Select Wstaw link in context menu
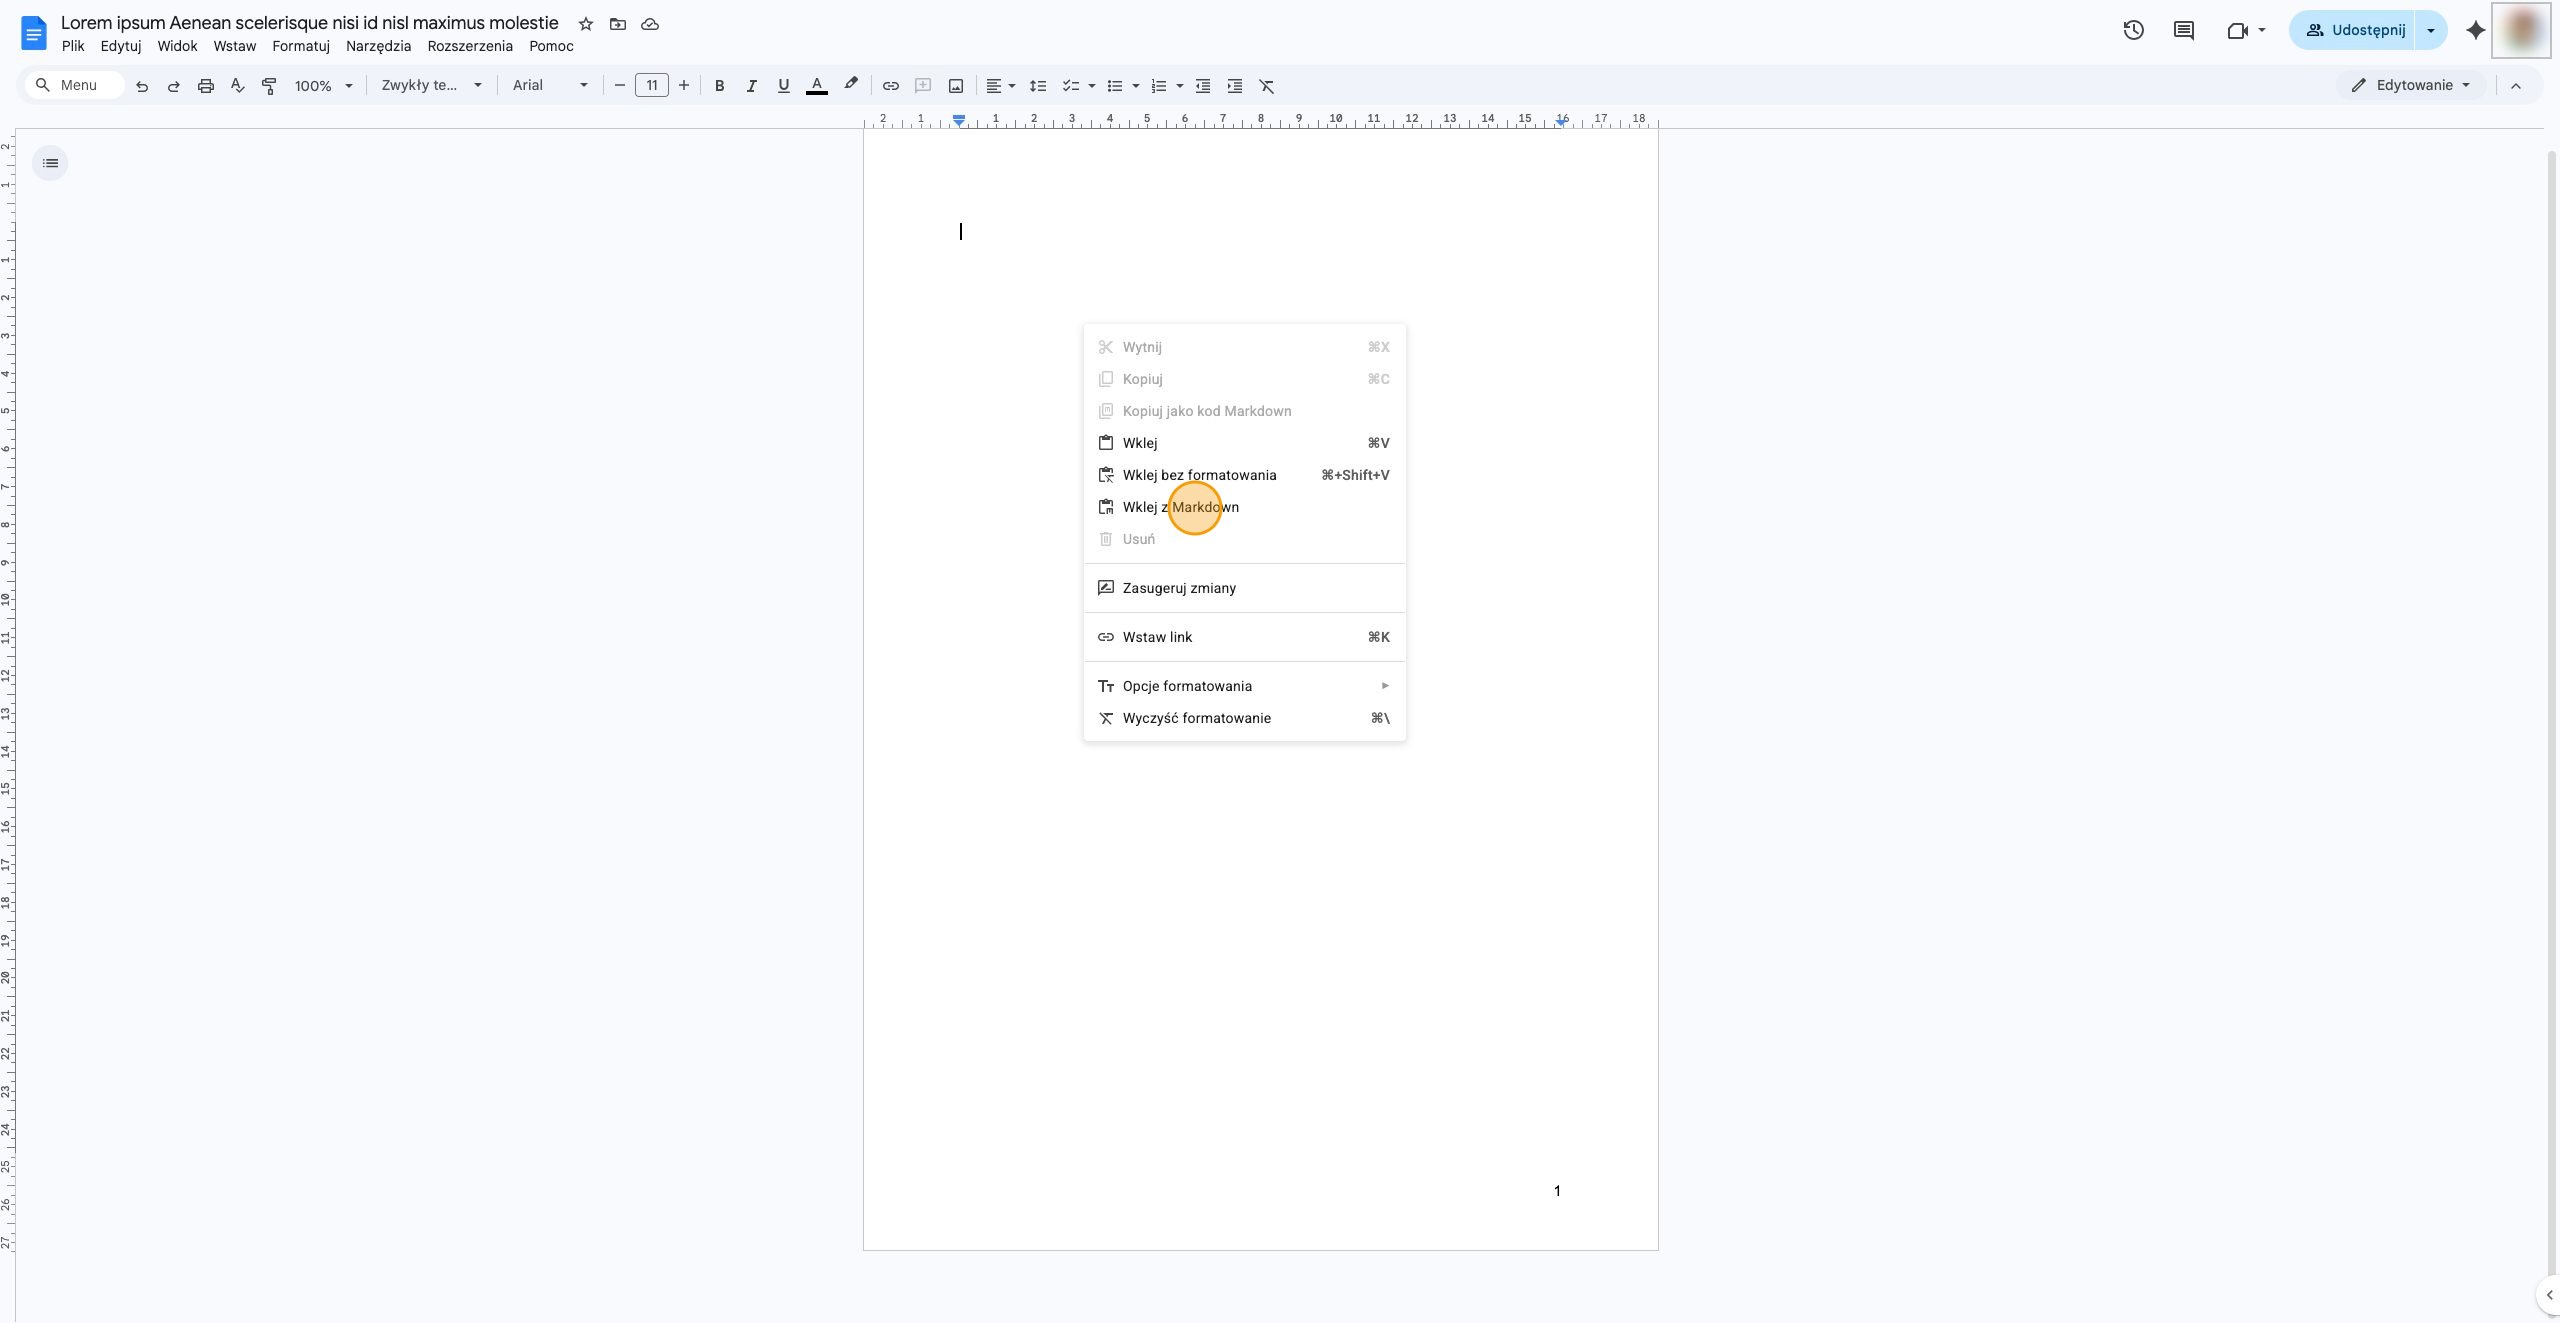 pyautogui.click(x=1245, y=637)
